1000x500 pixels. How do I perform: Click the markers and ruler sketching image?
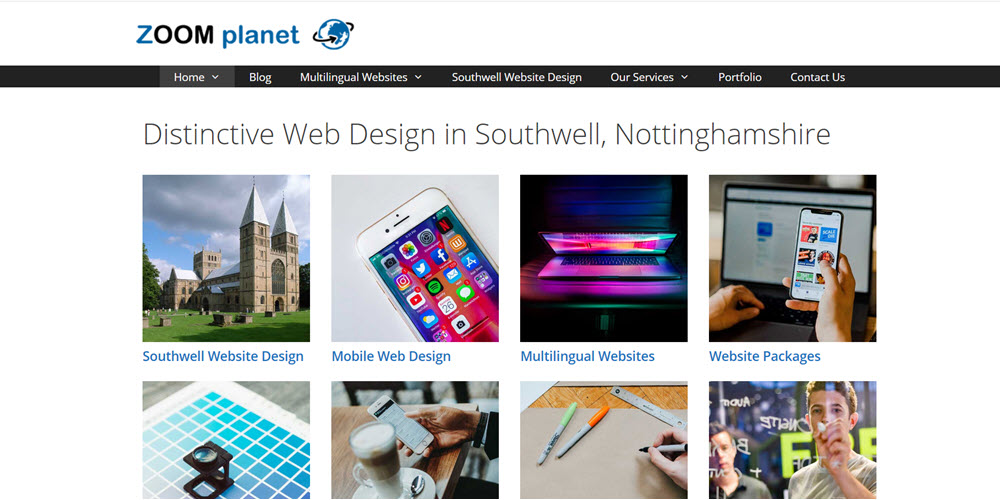[x=604, y=440]
